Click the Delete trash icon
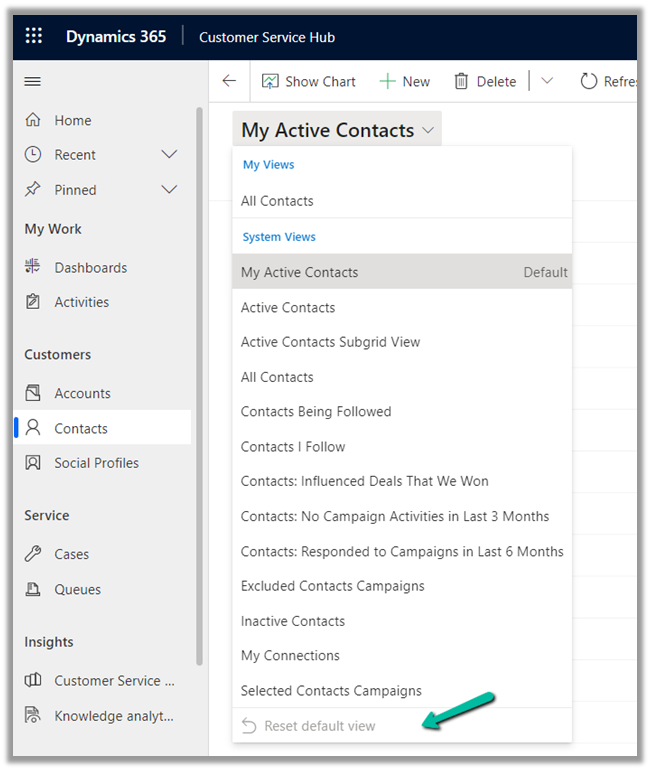The width and height of the screenshot is (650, 771). click(x=461, y=82)
